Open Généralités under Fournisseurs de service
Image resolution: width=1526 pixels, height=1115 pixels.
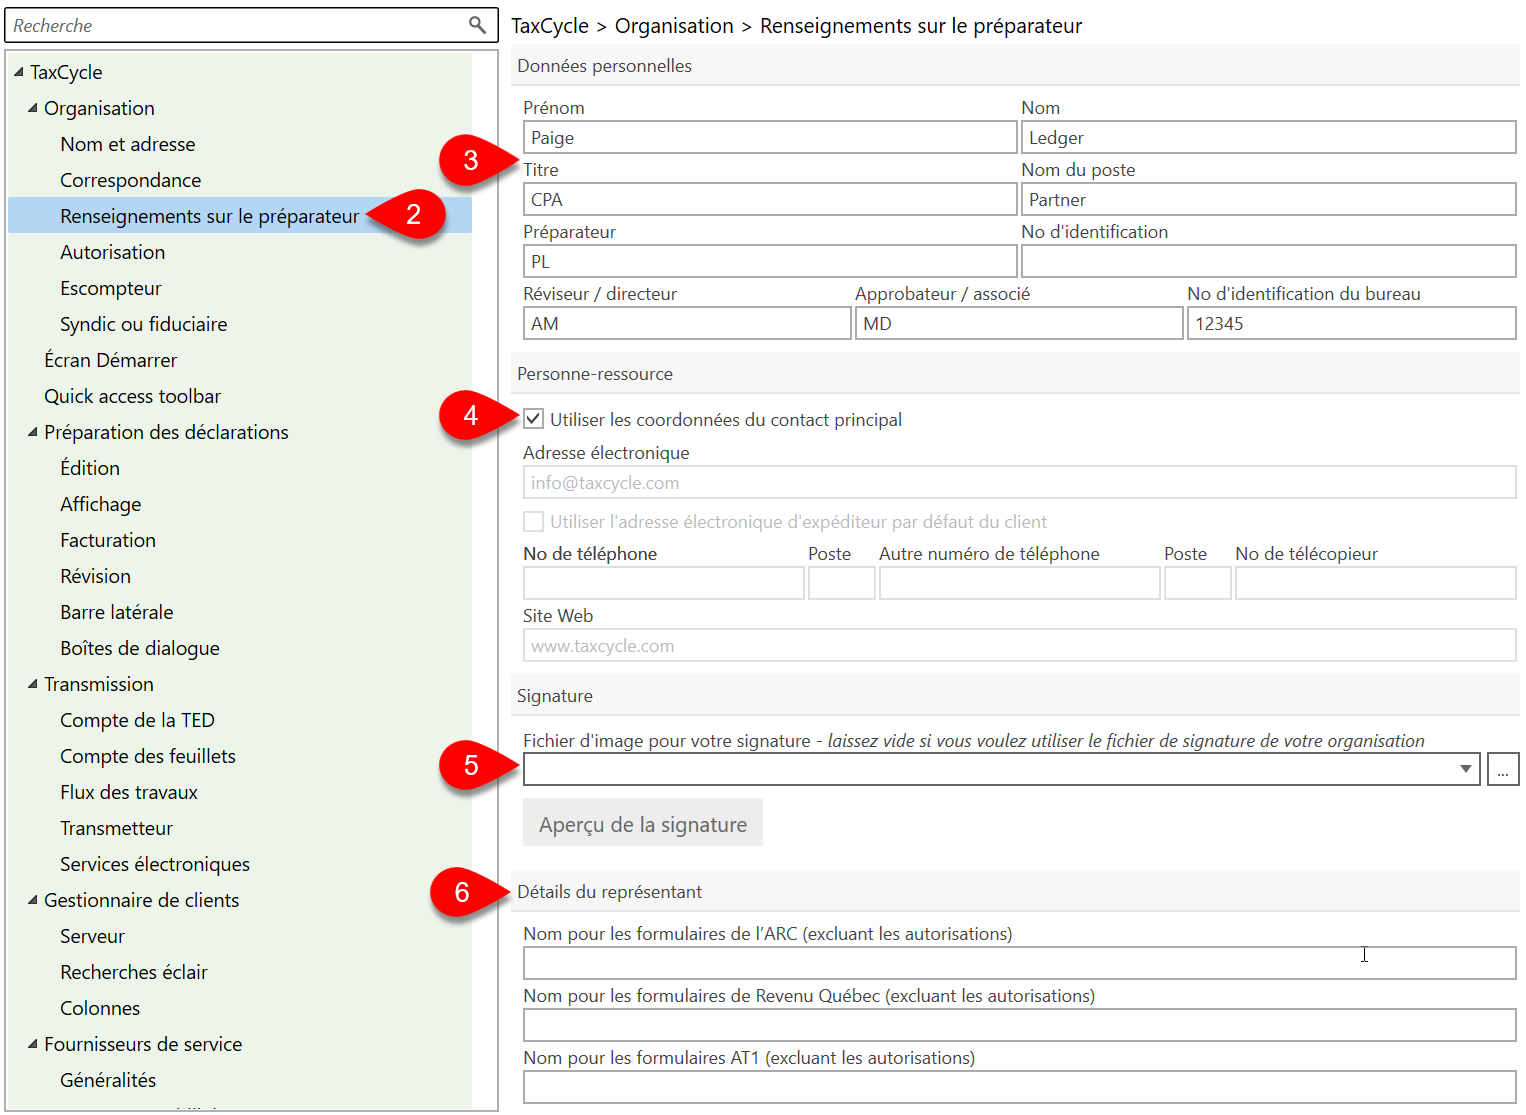click(x=108, y=1080)
